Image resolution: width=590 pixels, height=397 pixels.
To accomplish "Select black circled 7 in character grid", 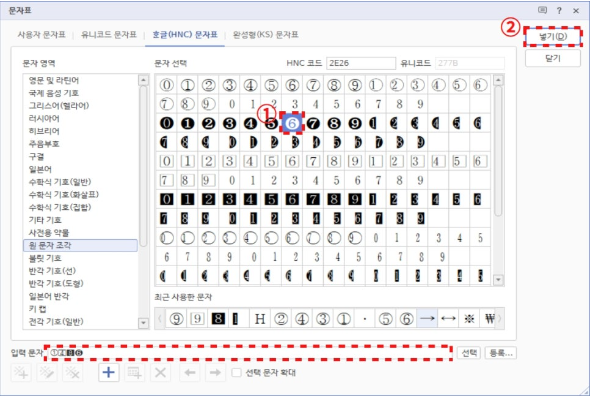I will click(x=313, y=123).
